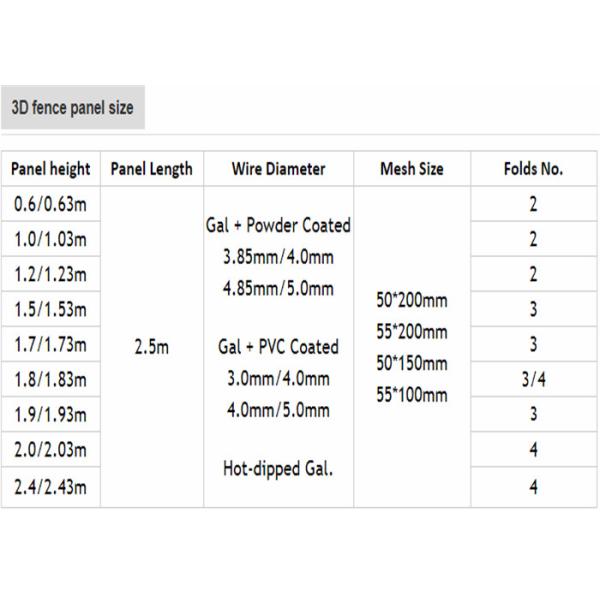
Task: Select the 2.4/2.43m panel height cell
Action: (51, 487)
